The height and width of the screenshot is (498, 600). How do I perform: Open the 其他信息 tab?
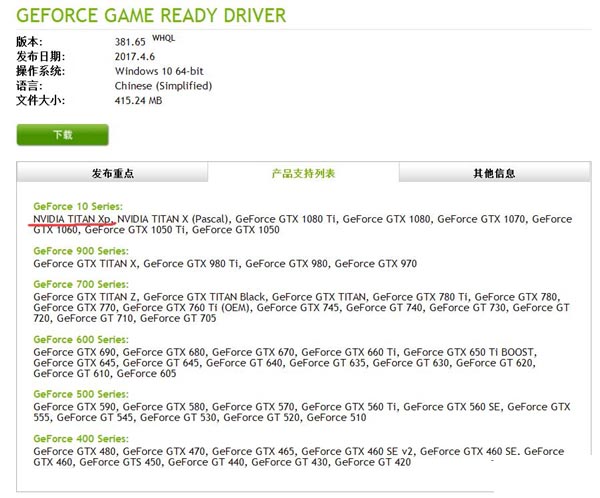coord(494,173)
